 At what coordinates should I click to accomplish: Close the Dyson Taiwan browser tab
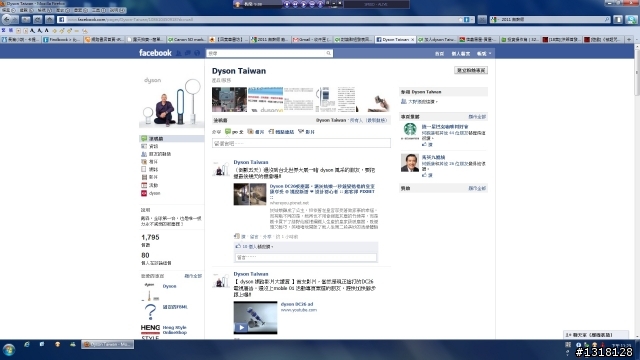(412, 40)
